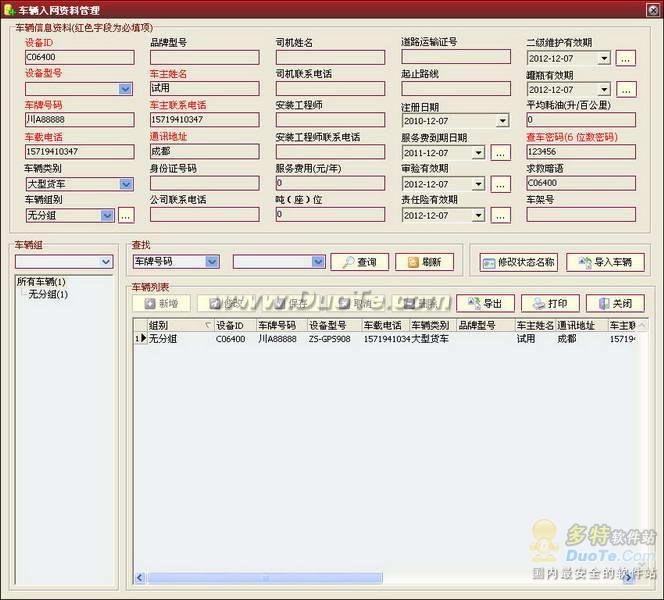Click the 关闭 button in toolbar
Viewport: 664px width, 600px height.
pyautogui.click(x=615, y=303)
